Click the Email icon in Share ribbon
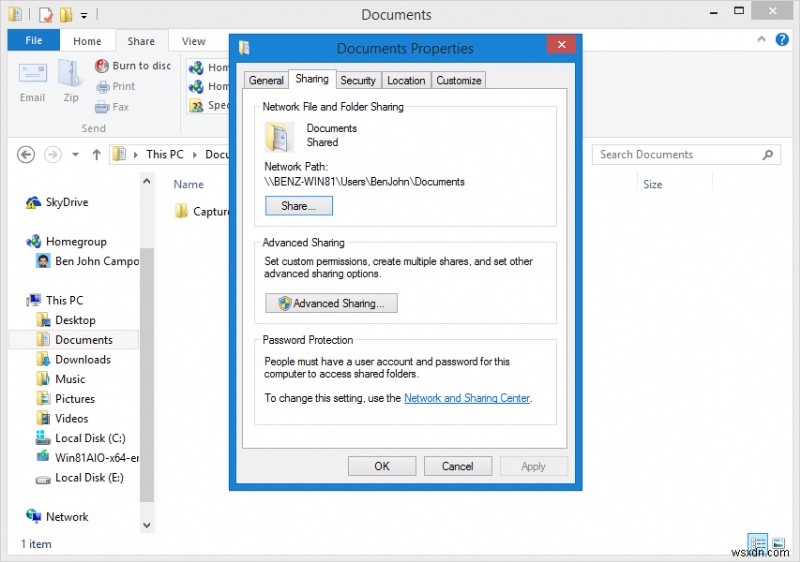 (33, 82)
